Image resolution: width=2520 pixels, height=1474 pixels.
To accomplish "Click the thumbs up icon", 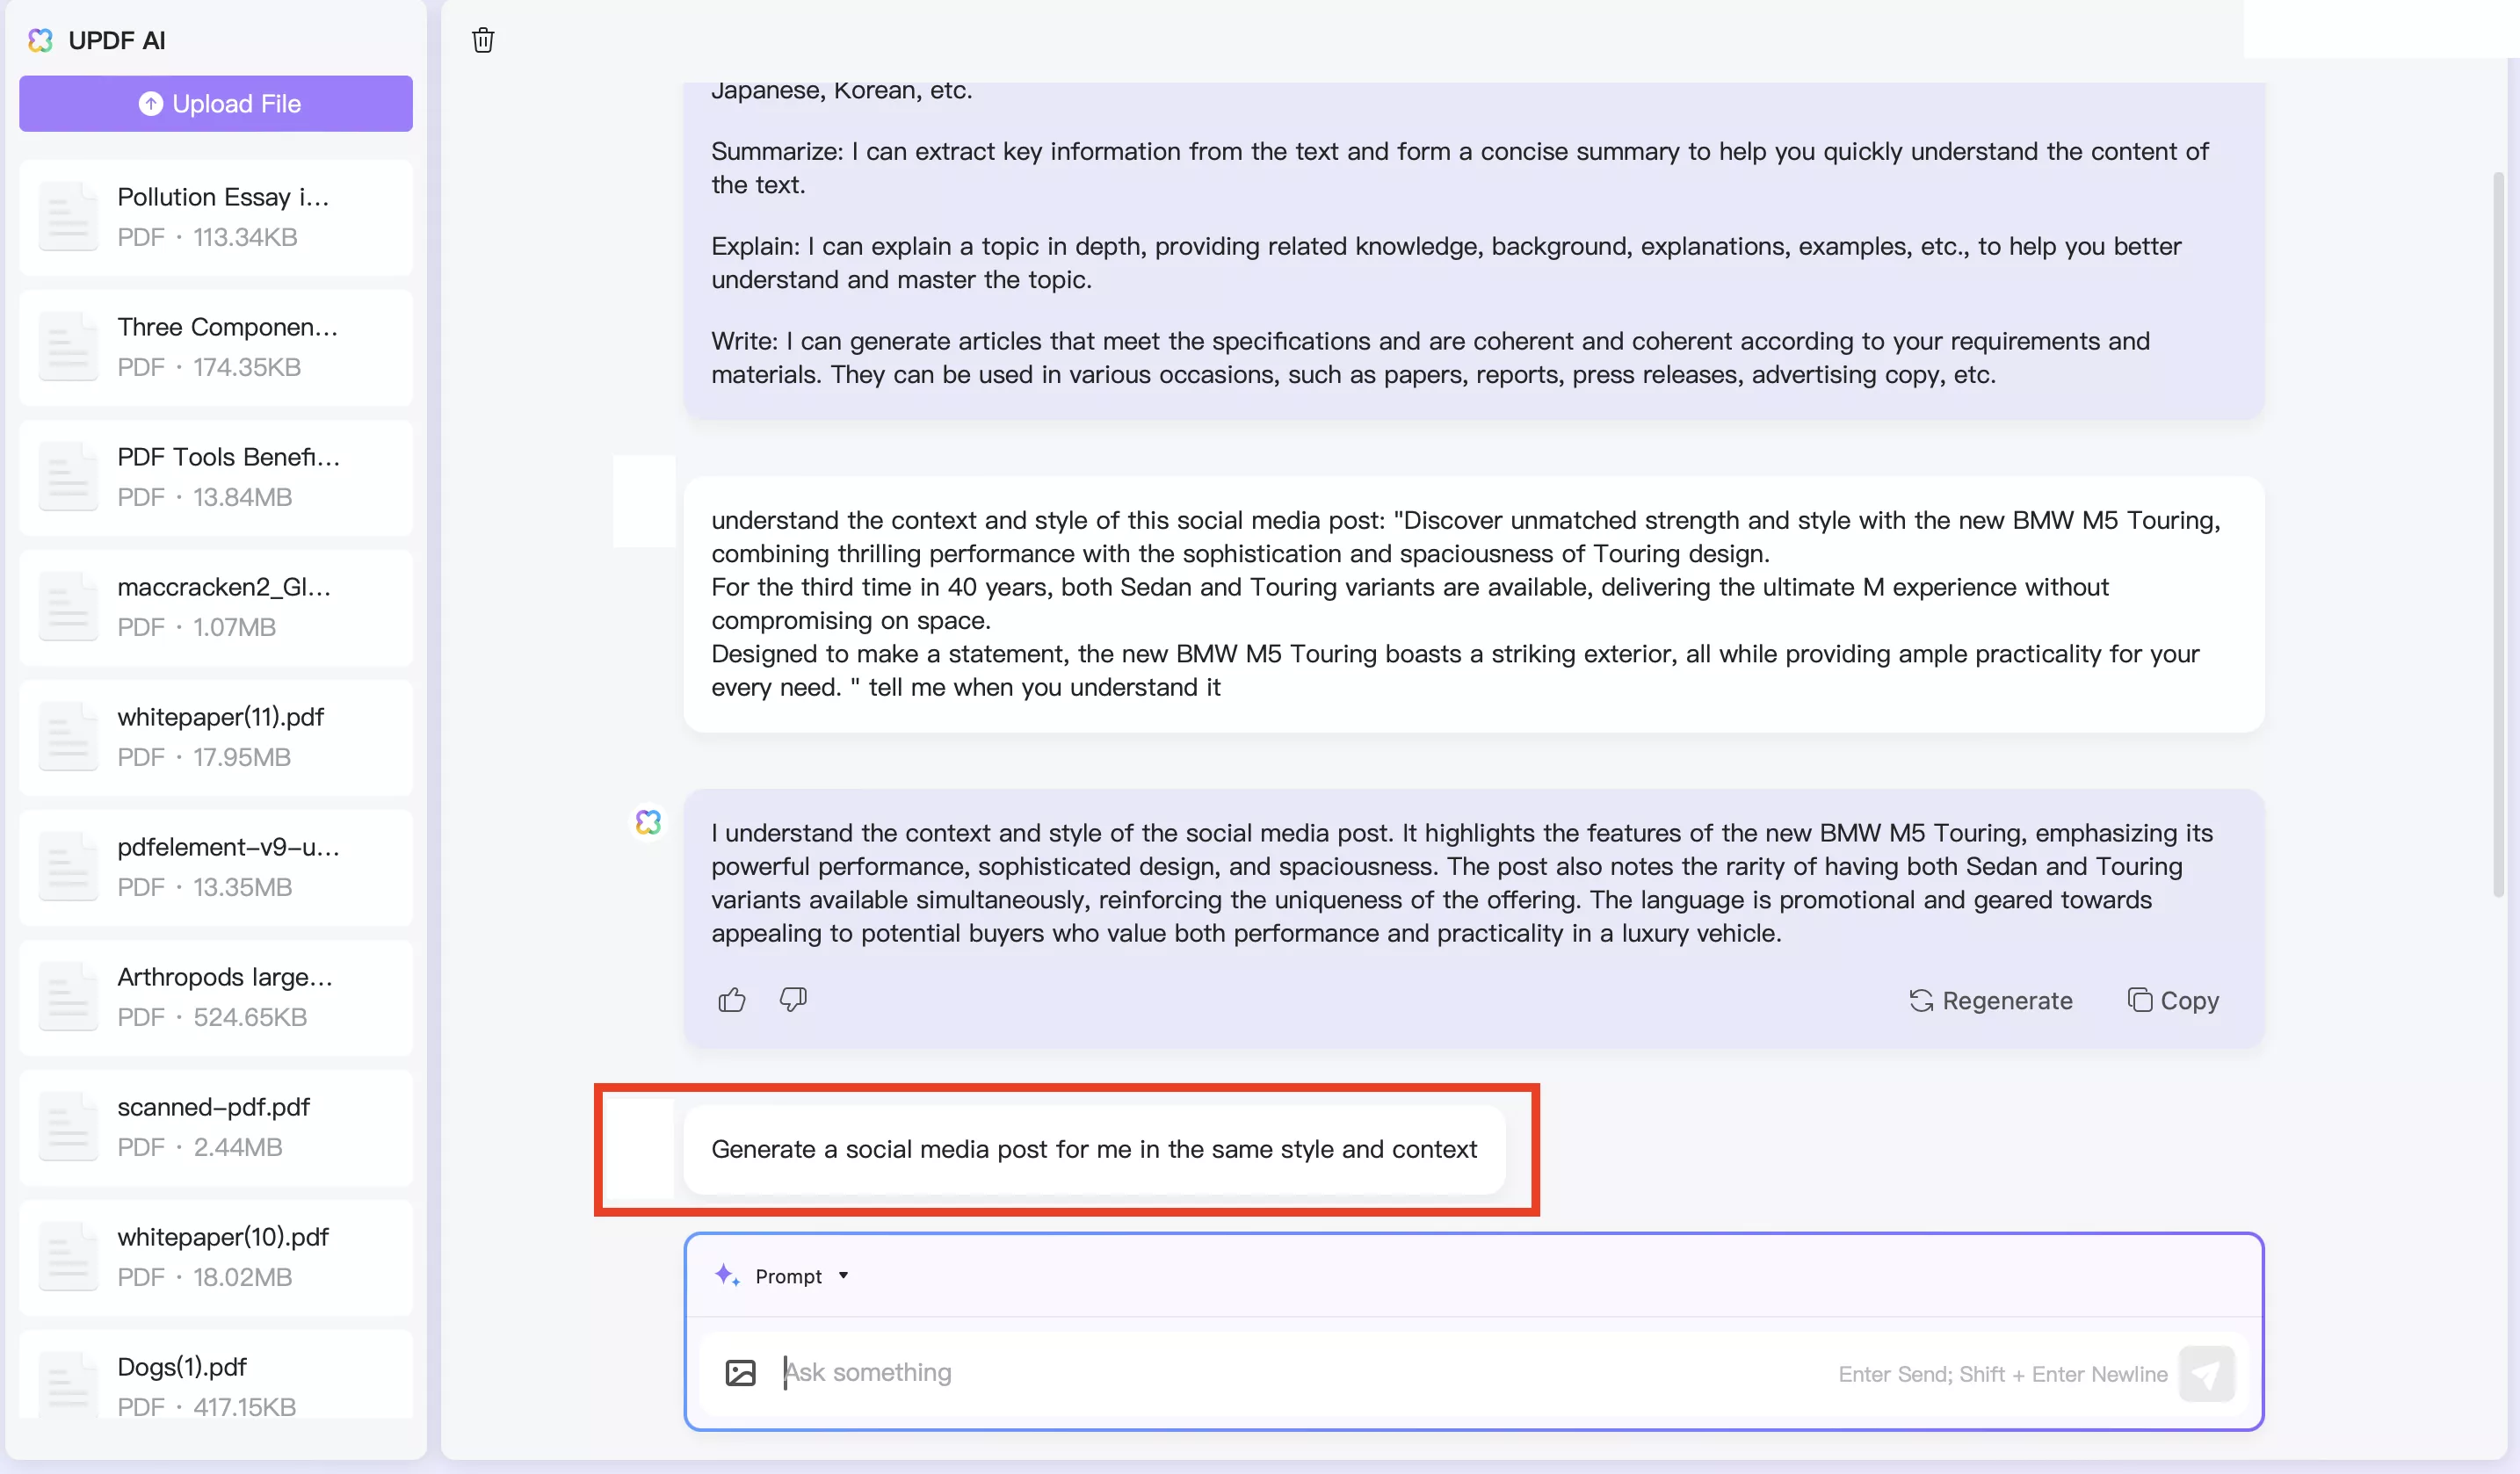I will [732, 1000].
